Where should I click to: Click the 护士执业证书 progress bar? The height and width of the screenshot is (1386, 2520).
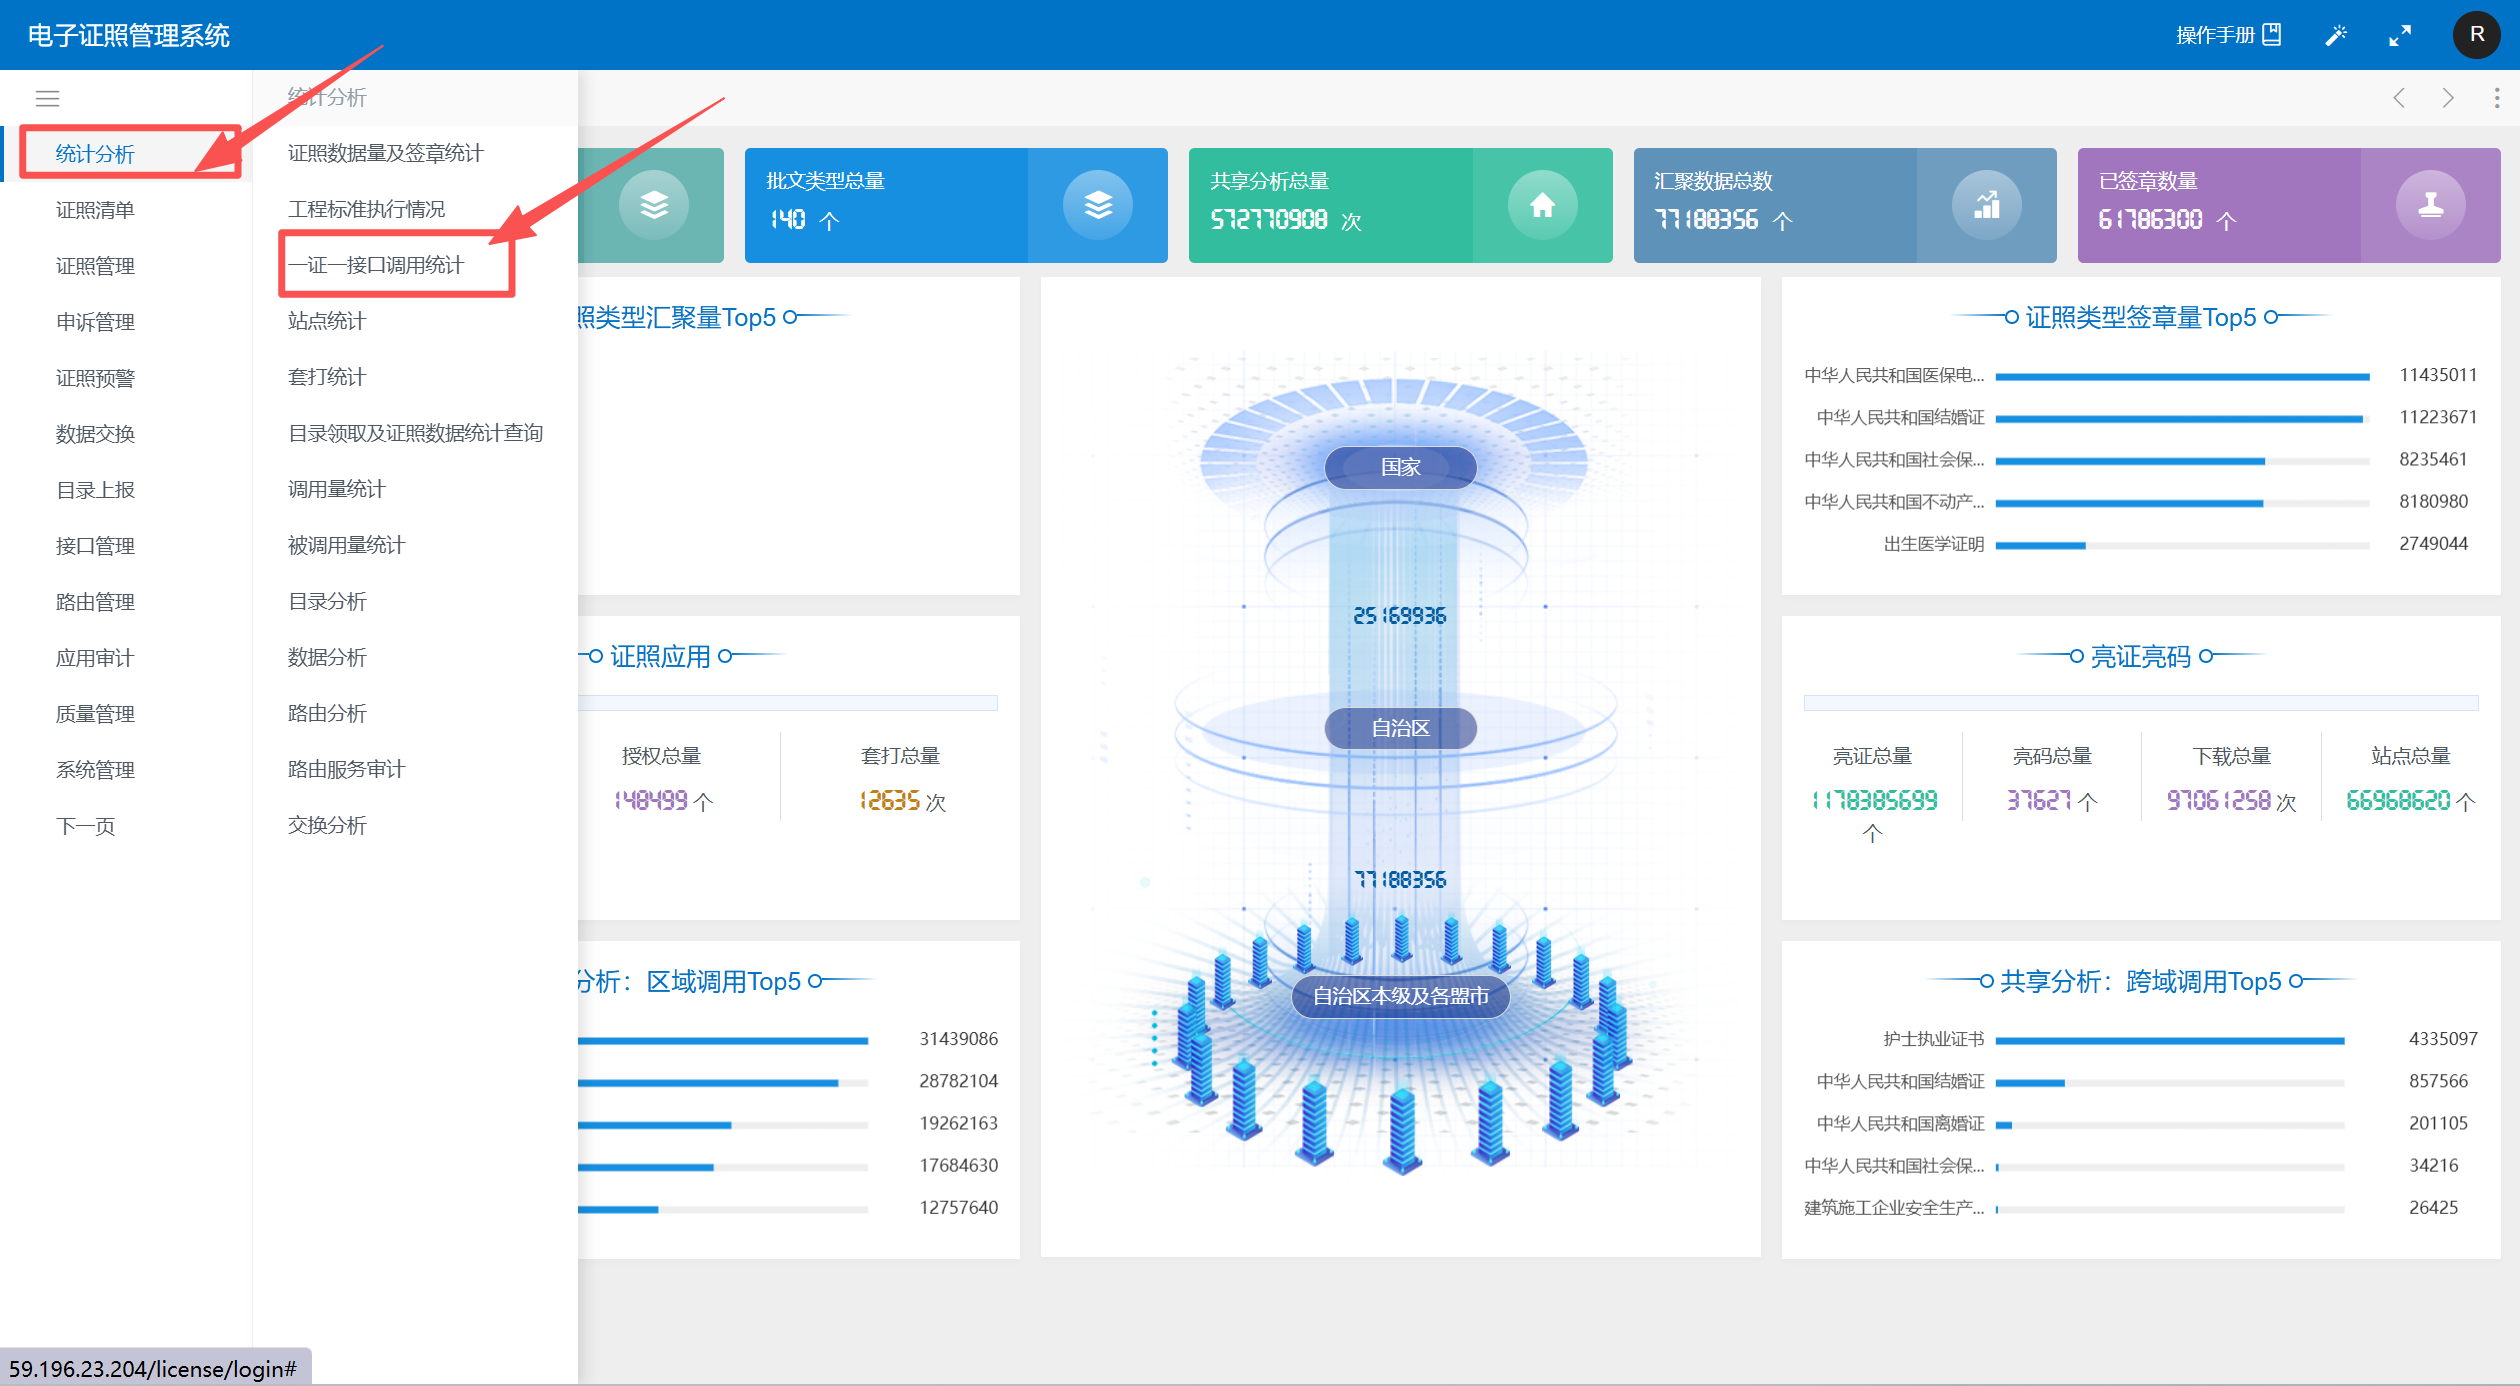click(x=2169, y=1041)
